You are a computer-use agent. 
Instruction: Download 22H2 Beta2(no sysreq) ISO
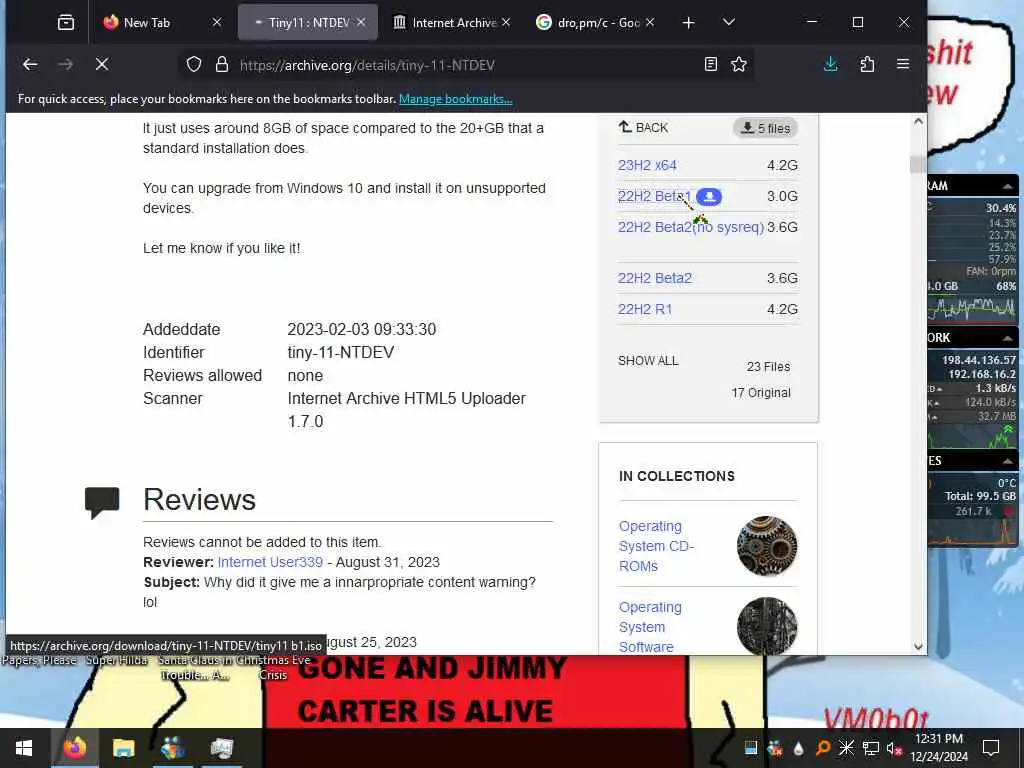point(691,227)
